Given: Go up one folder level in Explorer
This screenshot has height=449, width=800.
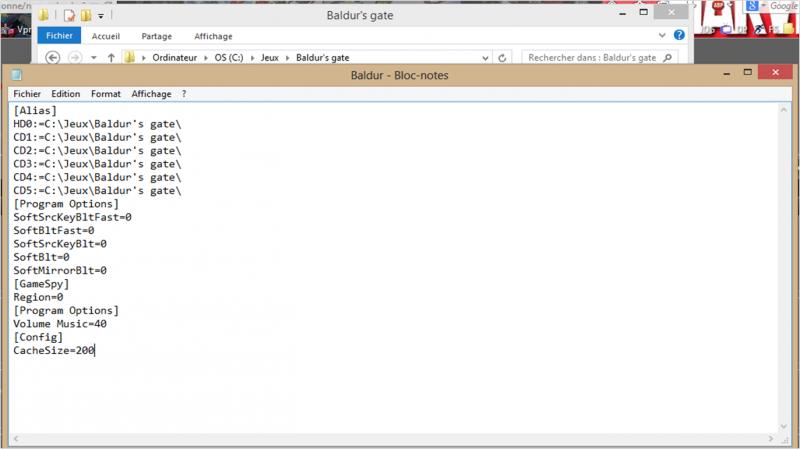Looking at the screenshot, I should click(x=111, y=58).
